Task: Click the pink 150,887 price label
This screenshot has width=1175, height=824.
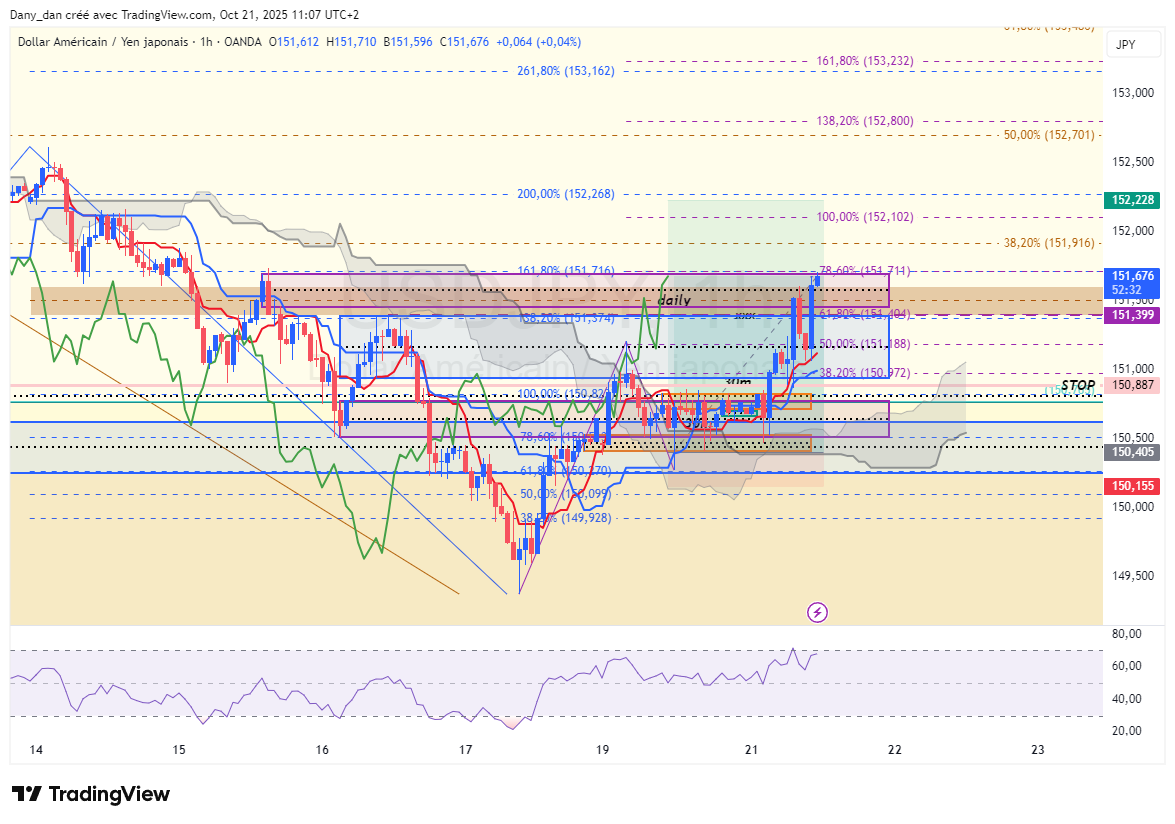Action: click(1132, 385)
